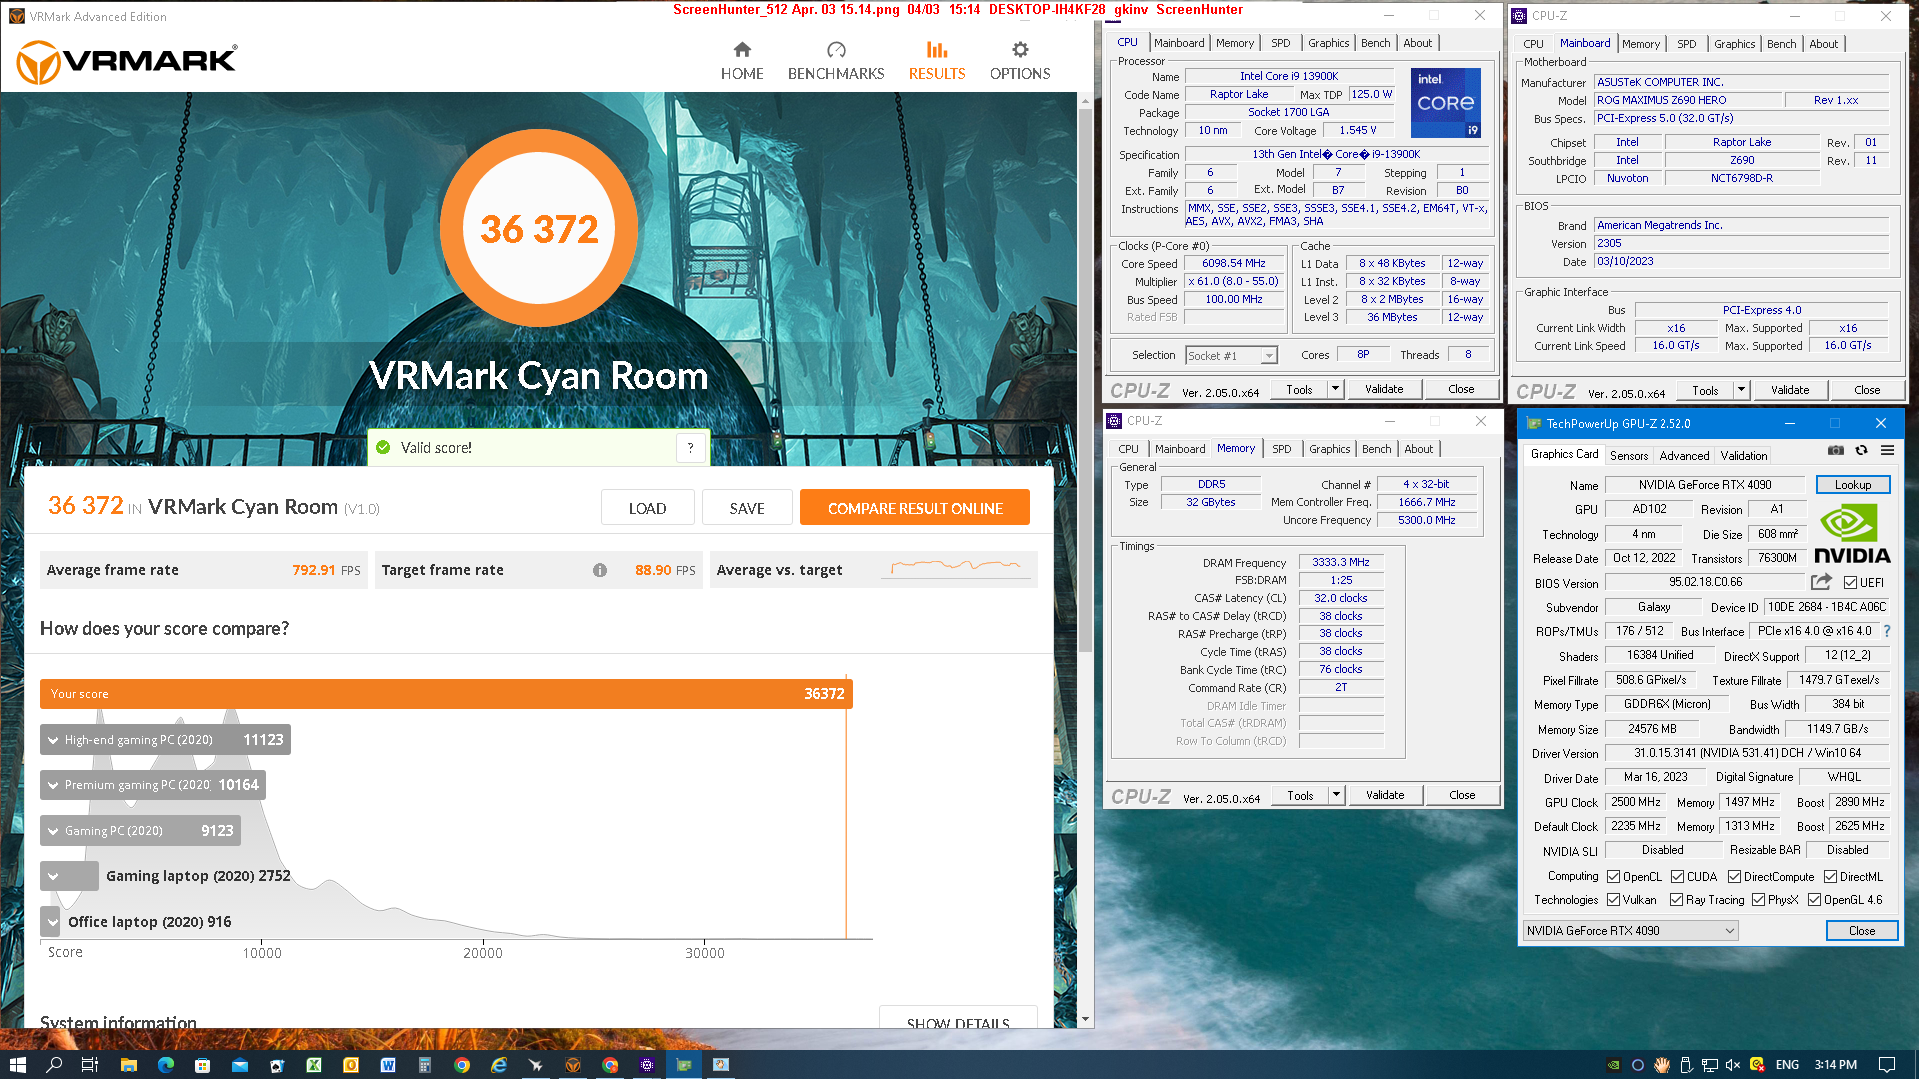The width and height of the screenshot is (1919, 1079).
Task: Open Tools dropdown arrow in CPU-Z Memory window
Action: [x=1336, y=795]
